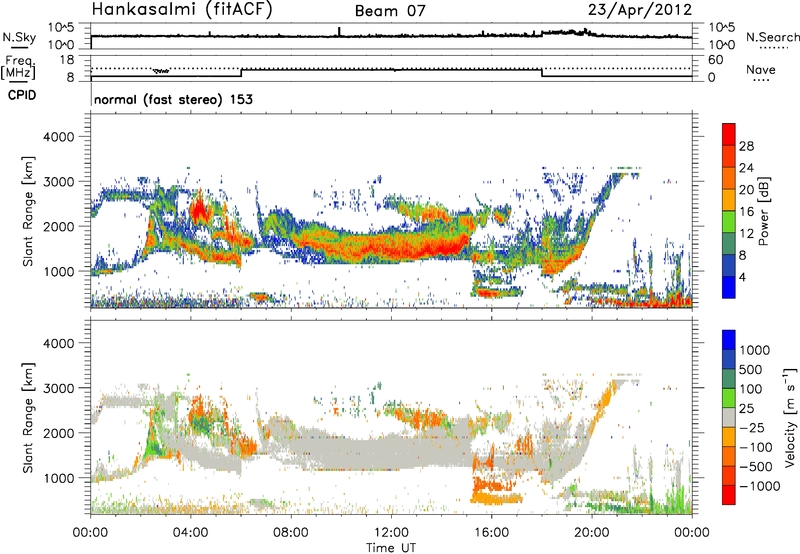Click the 'Time UT' axis title
The height and width of the screenshot is (554, 800).
point(391,548)
